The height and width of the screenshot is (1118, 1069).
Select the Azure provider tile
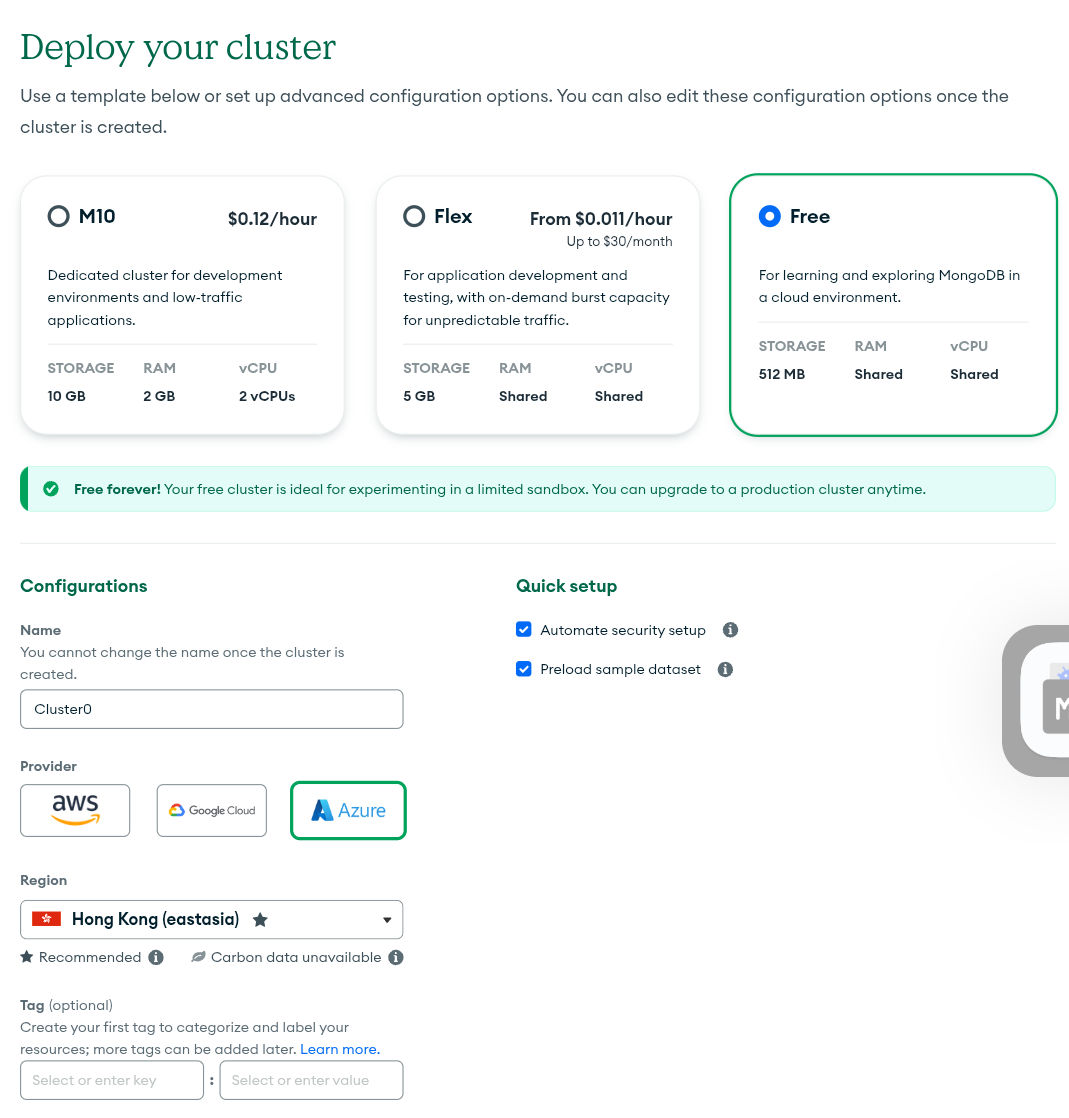pyautogui.click(x=348, y=810)
